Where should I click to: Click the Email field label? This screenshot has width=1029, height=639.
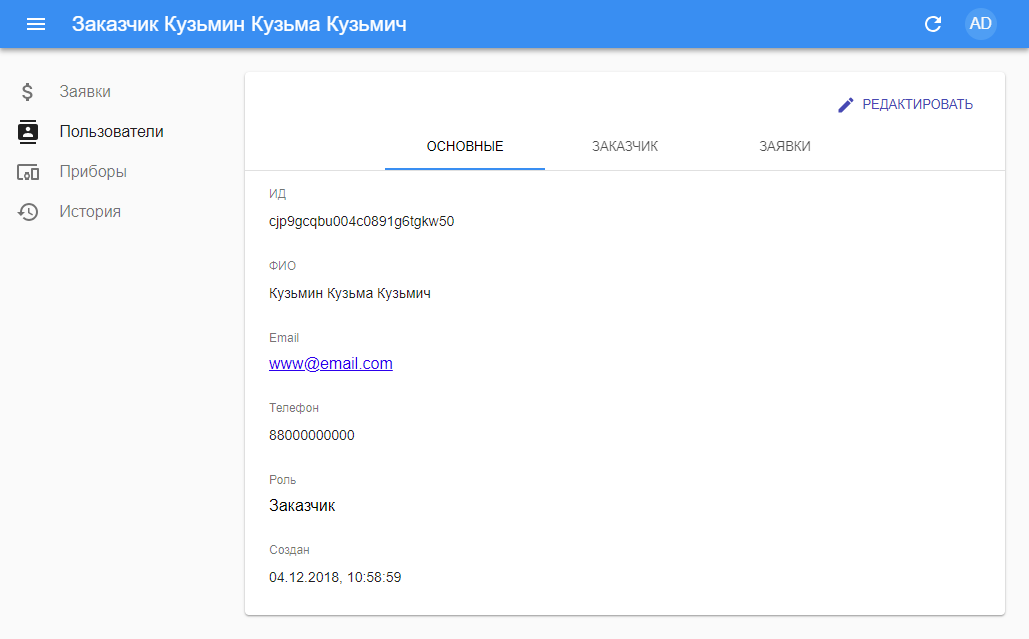point(284,338)
